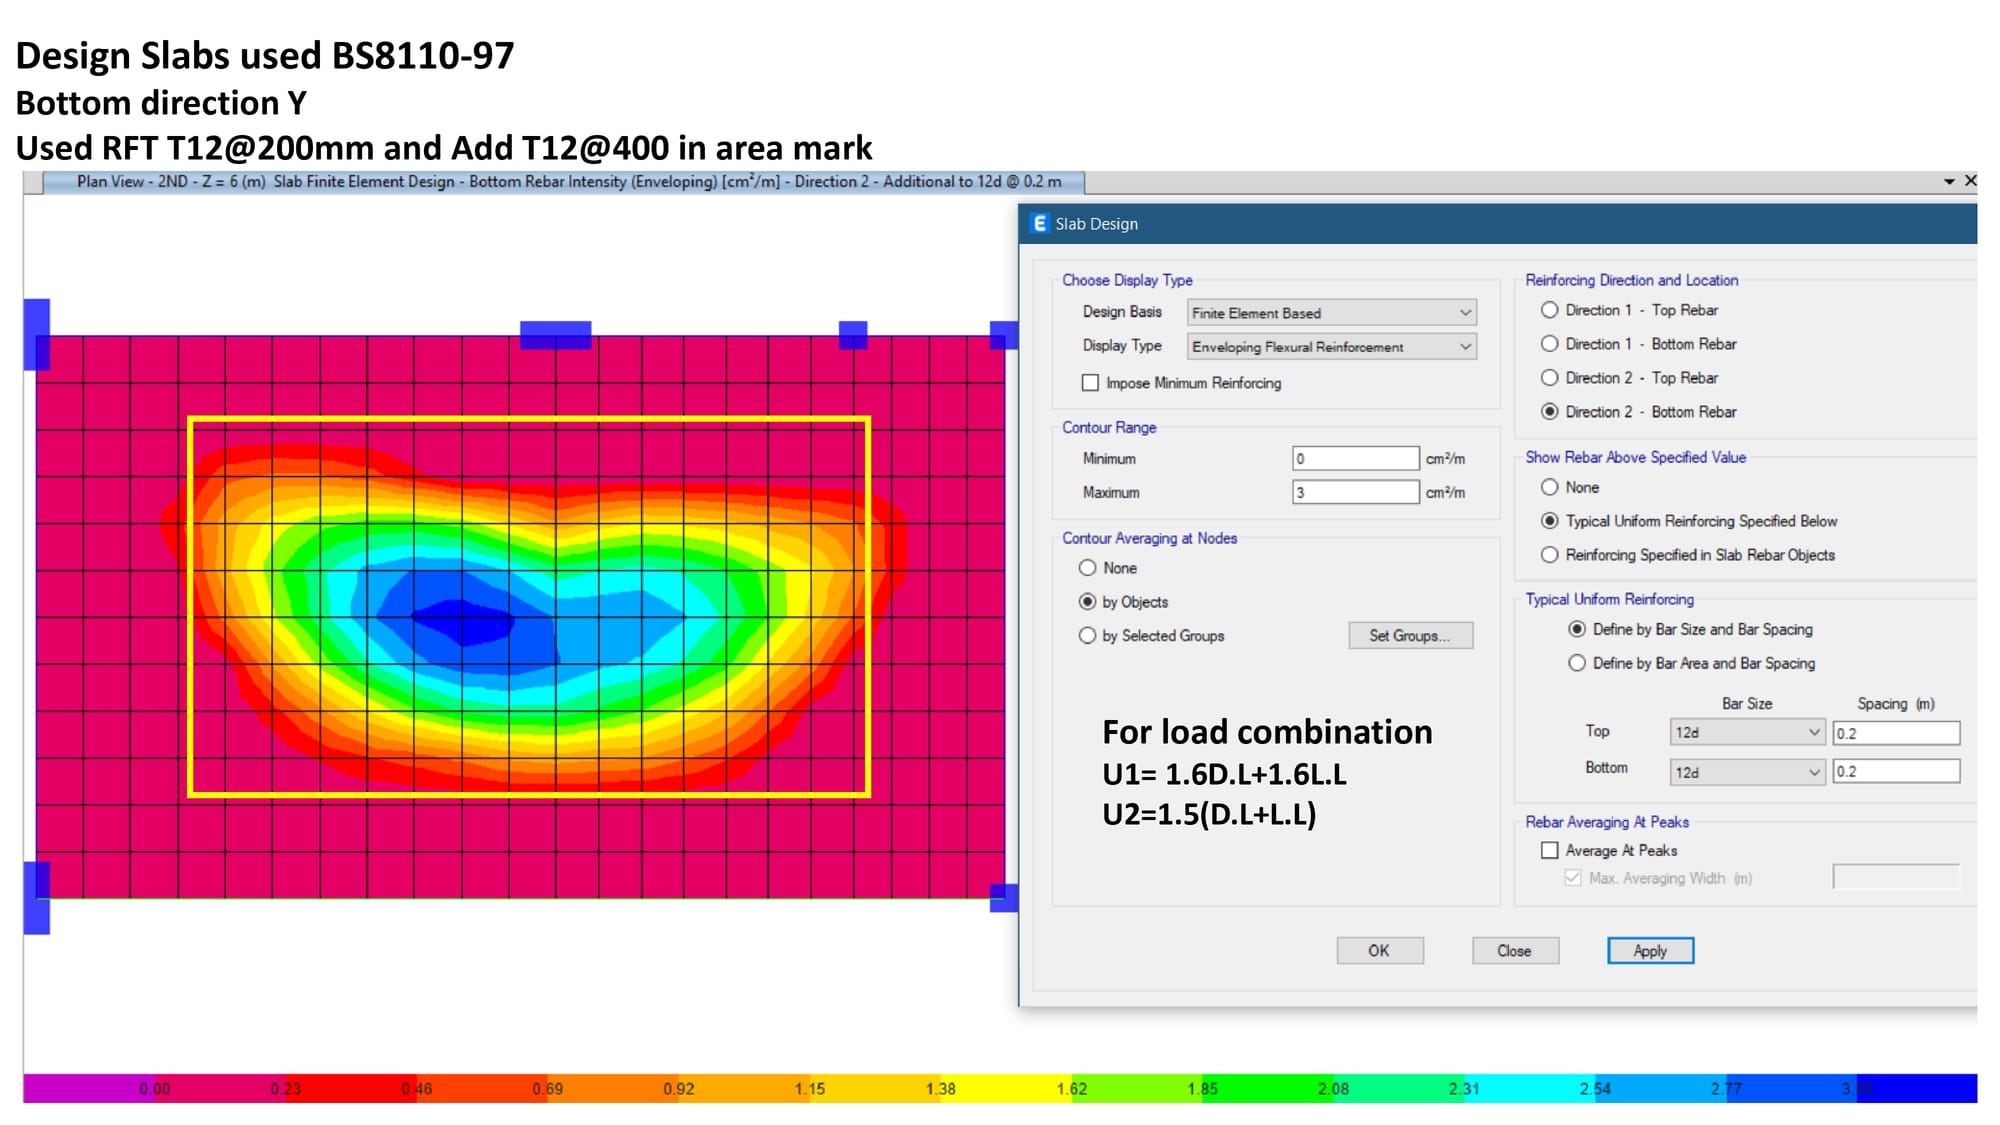Check the Average At Peaks option
This screenshot has width=2000, height=1125.
[x=1550, y=850]
